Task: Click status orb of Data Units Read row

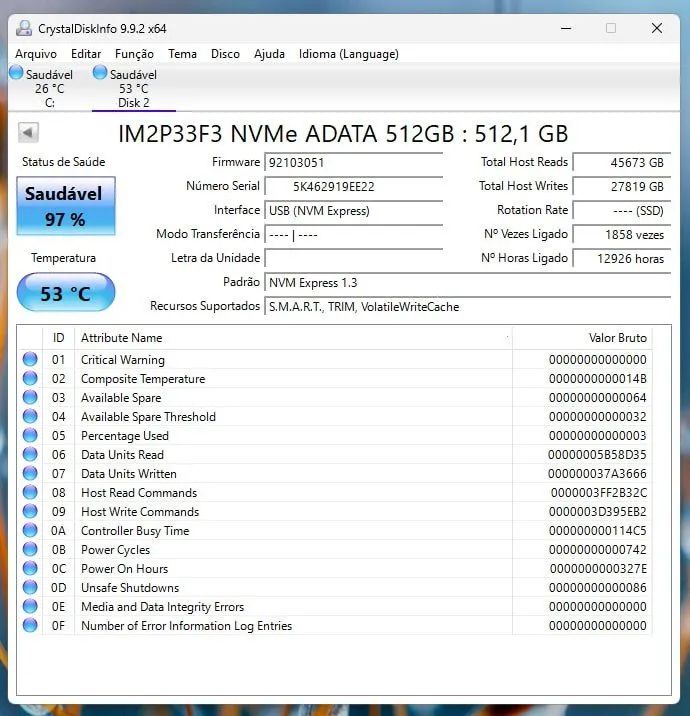Action: tap(30, 454)
